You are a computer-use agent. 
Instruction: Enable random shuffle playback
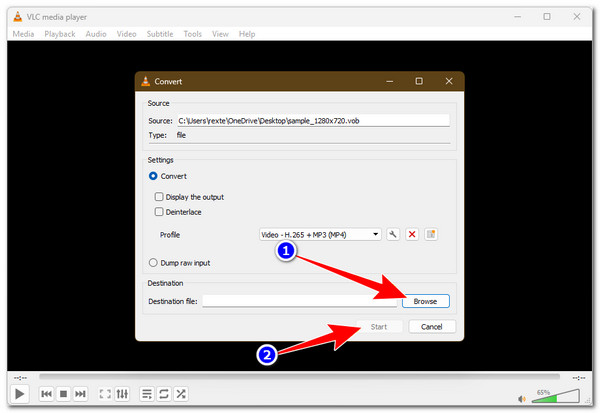point(181,394)
